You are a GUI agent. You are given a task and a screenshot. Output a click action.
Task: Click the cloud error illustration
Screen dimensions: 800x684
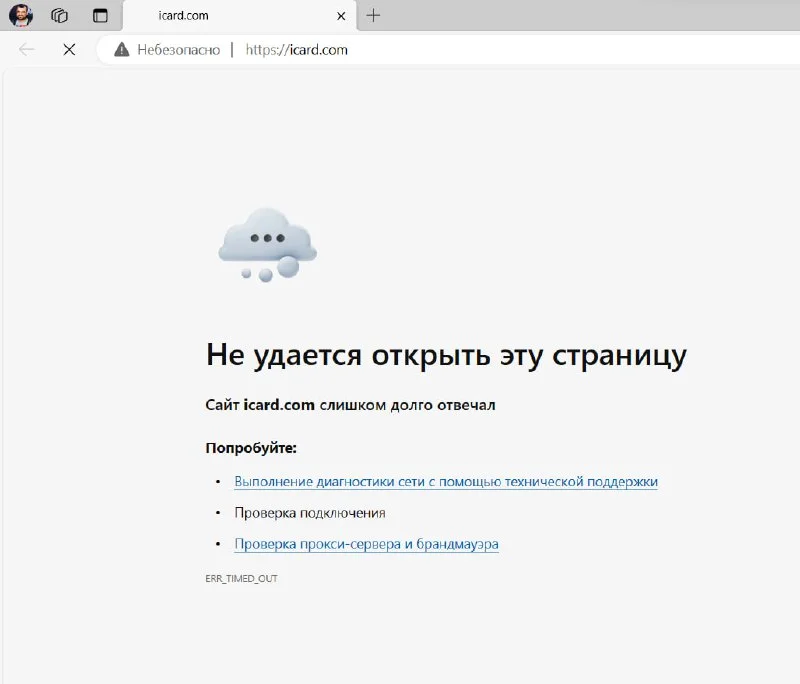[x=267, y=244]
